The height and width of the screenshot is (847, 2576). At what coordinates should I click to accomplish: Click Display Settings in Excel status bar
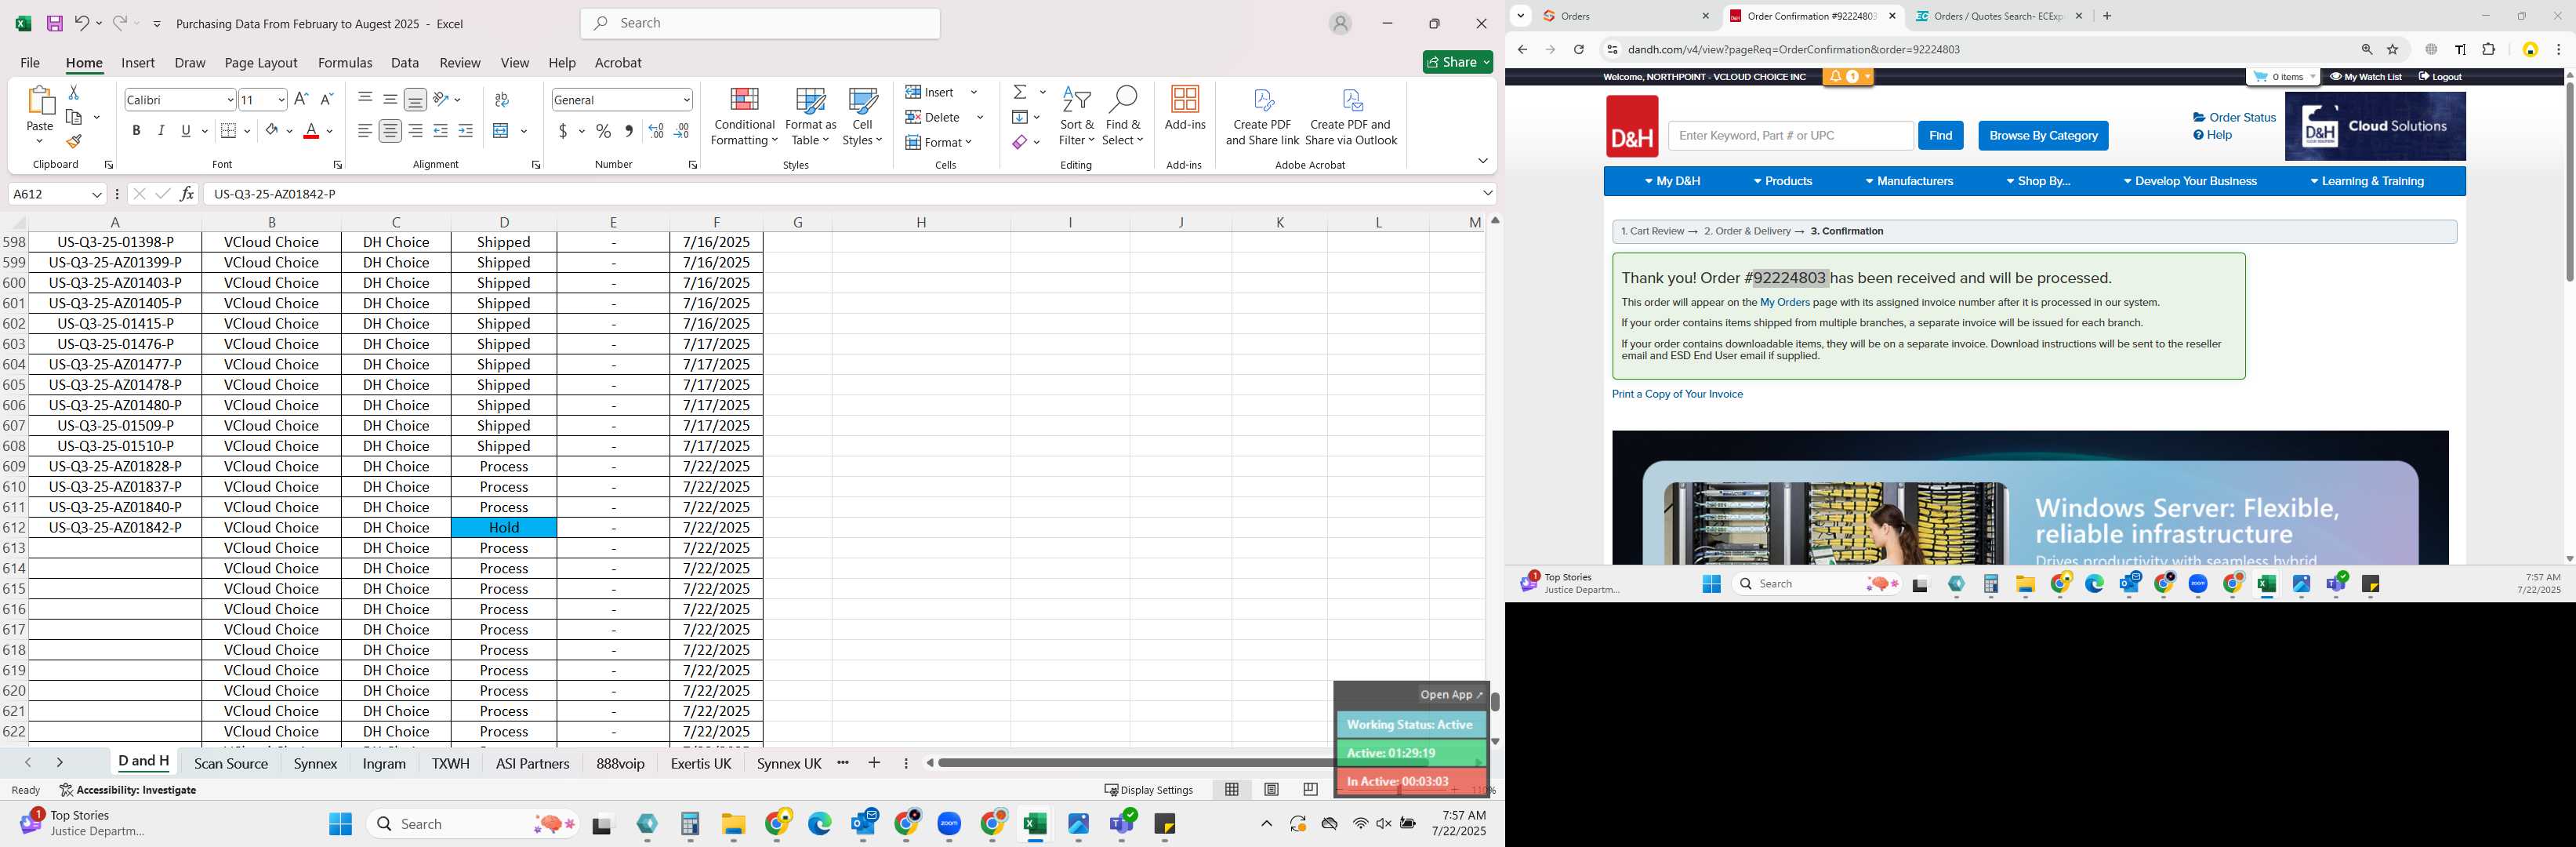[1149, 789]
